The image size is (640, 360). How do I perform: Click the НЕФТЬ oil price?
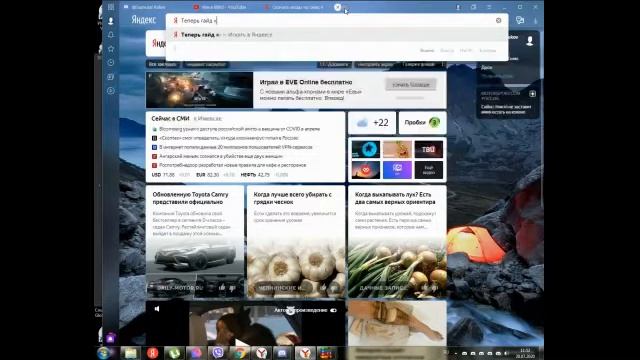255,175
